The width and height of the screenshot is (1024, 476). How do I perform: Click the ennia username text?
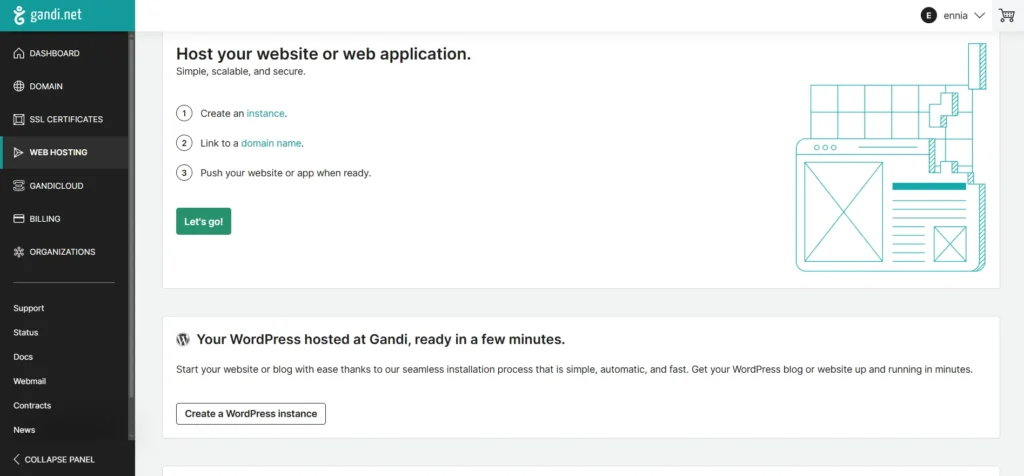tap(955, 16)
